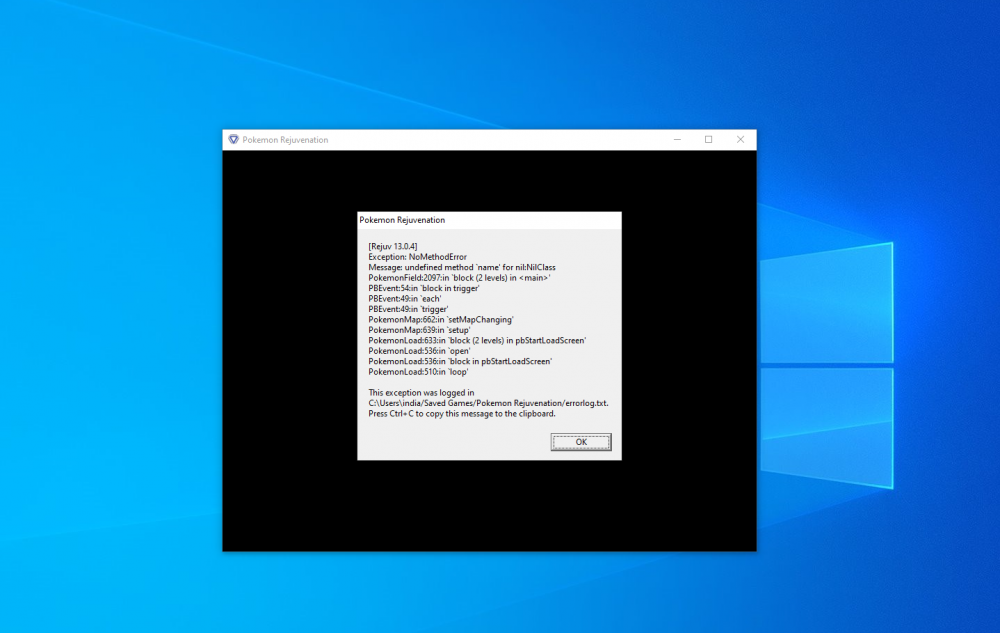Click the undefined method 'name' message line
Image resolution: width=1000 pixels, height=633 pixels.
(461, 267)
